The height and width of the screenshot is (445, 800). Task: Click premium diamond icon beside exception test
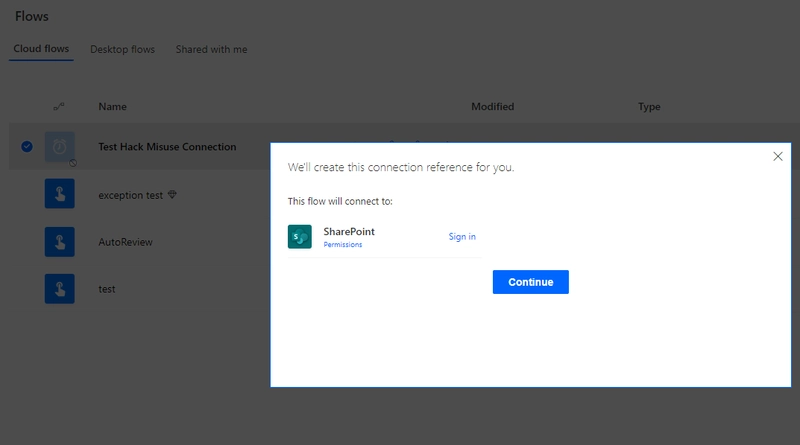[x=171, y=195]
